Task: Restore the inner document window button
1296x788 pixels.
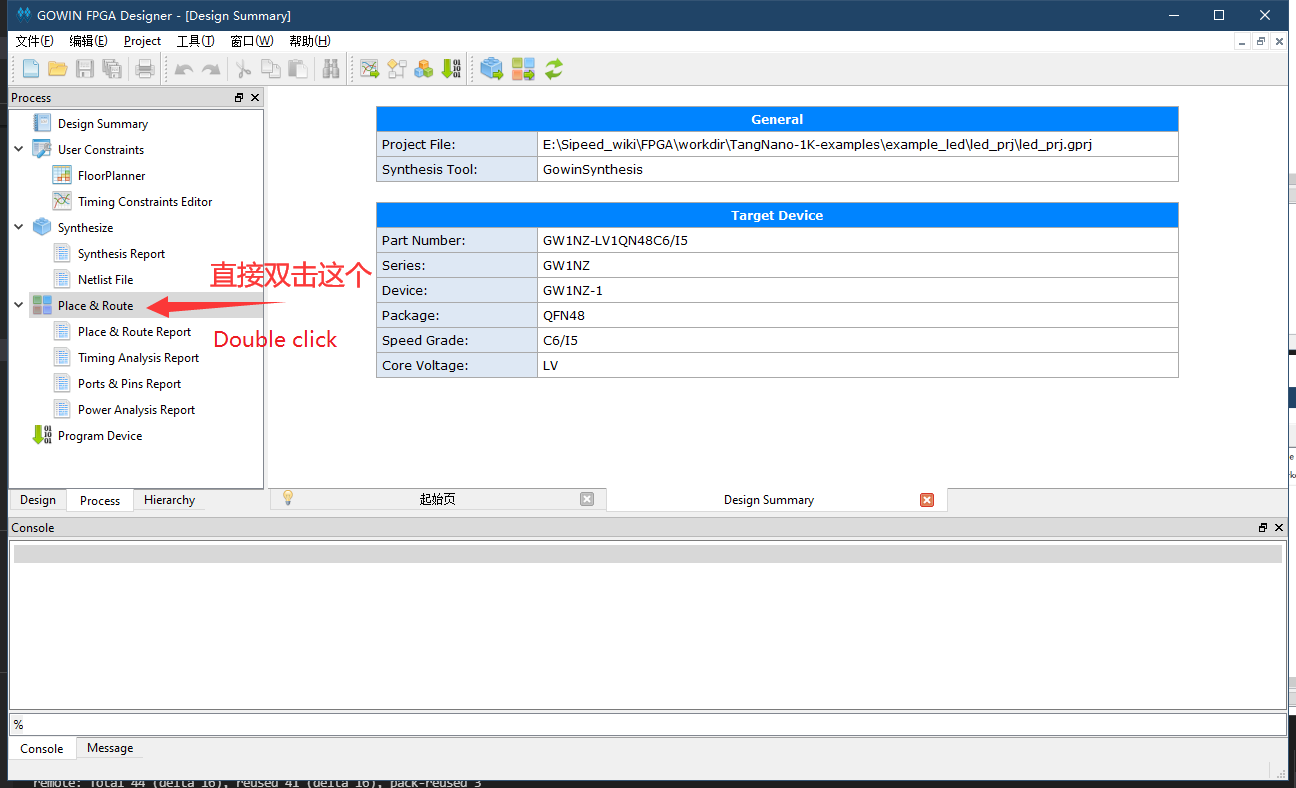Action: coord(1261,41)
